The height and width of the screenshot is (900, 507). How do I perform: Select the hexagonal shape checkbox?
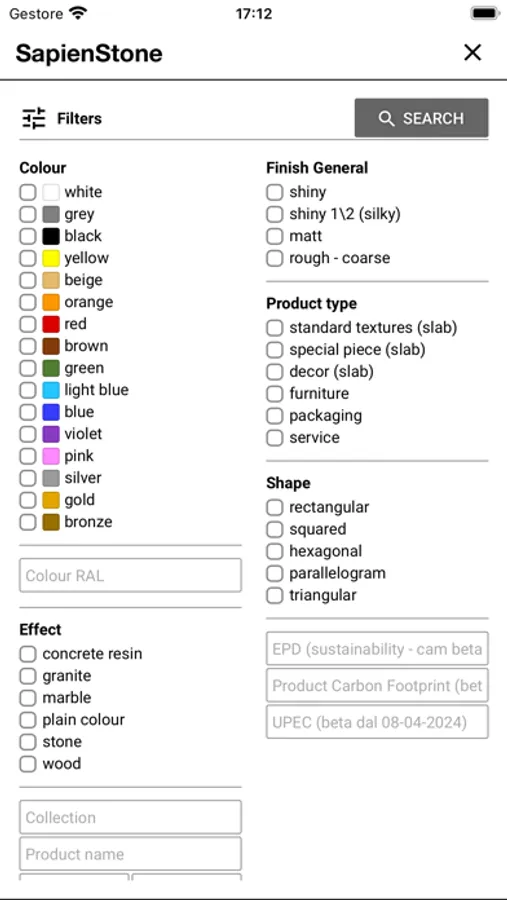[274, 552]
